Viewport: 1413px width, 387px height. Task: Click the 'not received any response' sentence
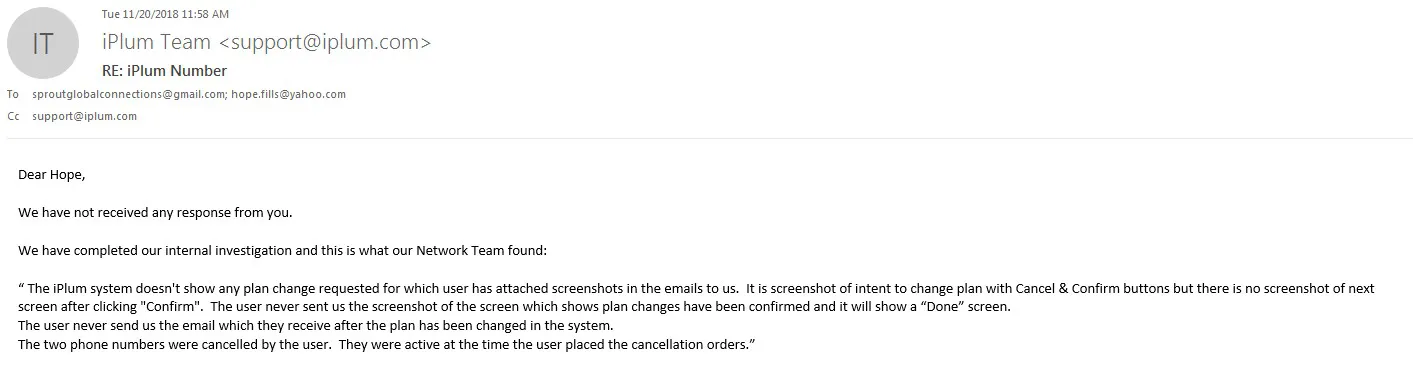pos(155,212)
